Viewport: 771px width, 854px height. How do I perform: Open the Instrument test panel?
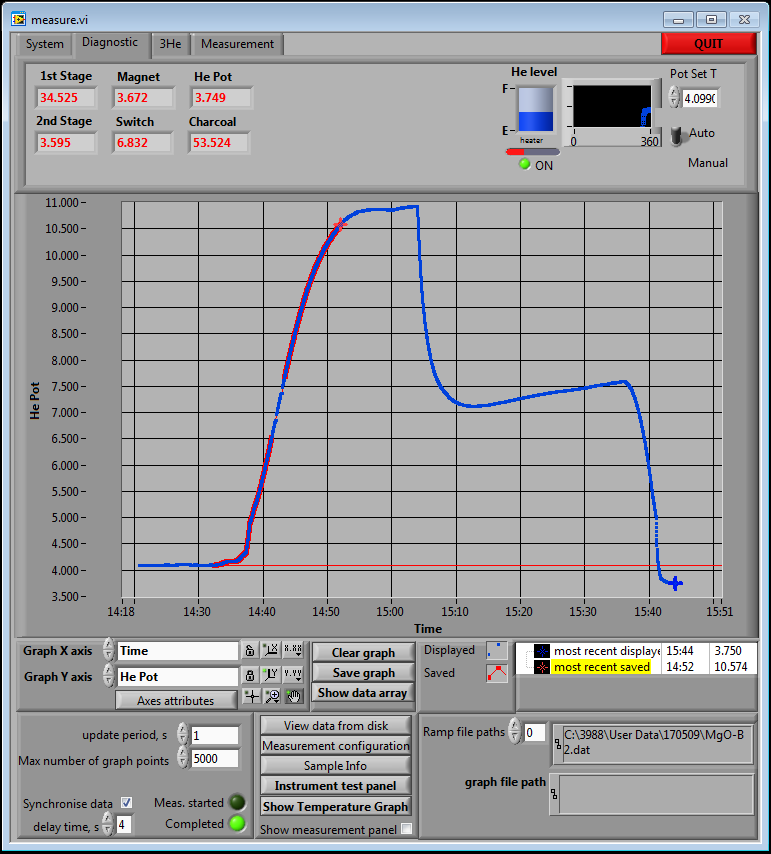(x=336, y=786)
